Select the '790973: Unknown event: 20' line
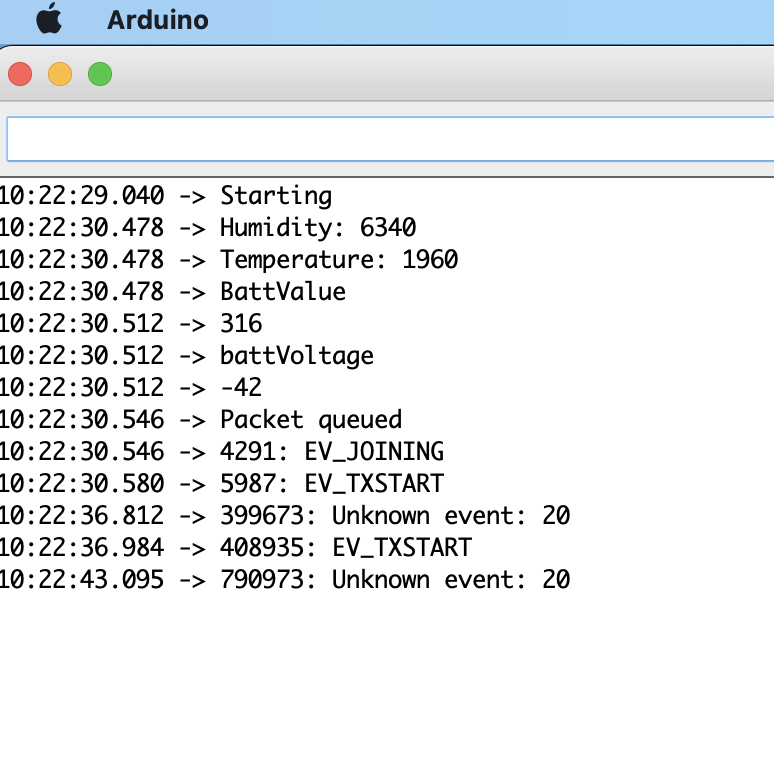Screen dimensions: 774x760 coord(285,580)
